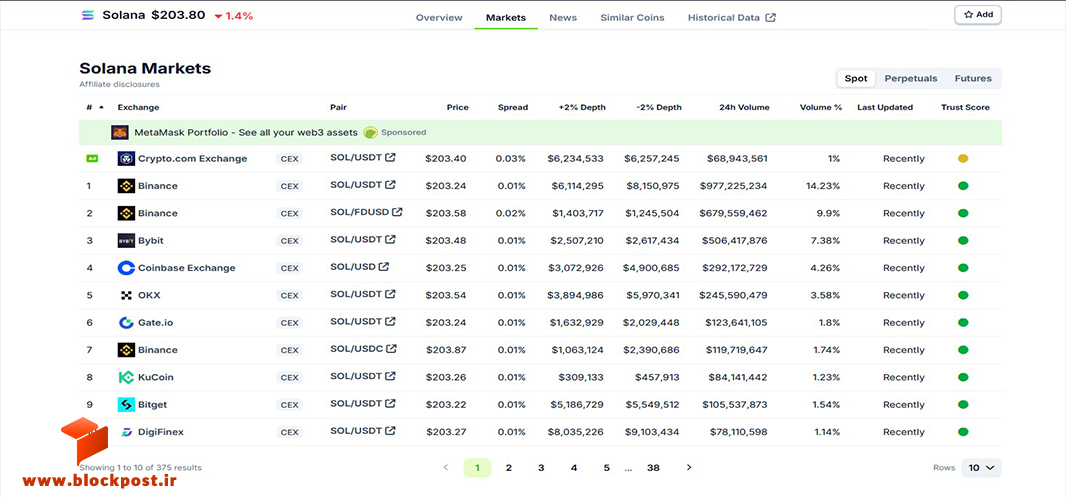
Task: Switch to Perpetuals markets
Action: click(911, 78)
